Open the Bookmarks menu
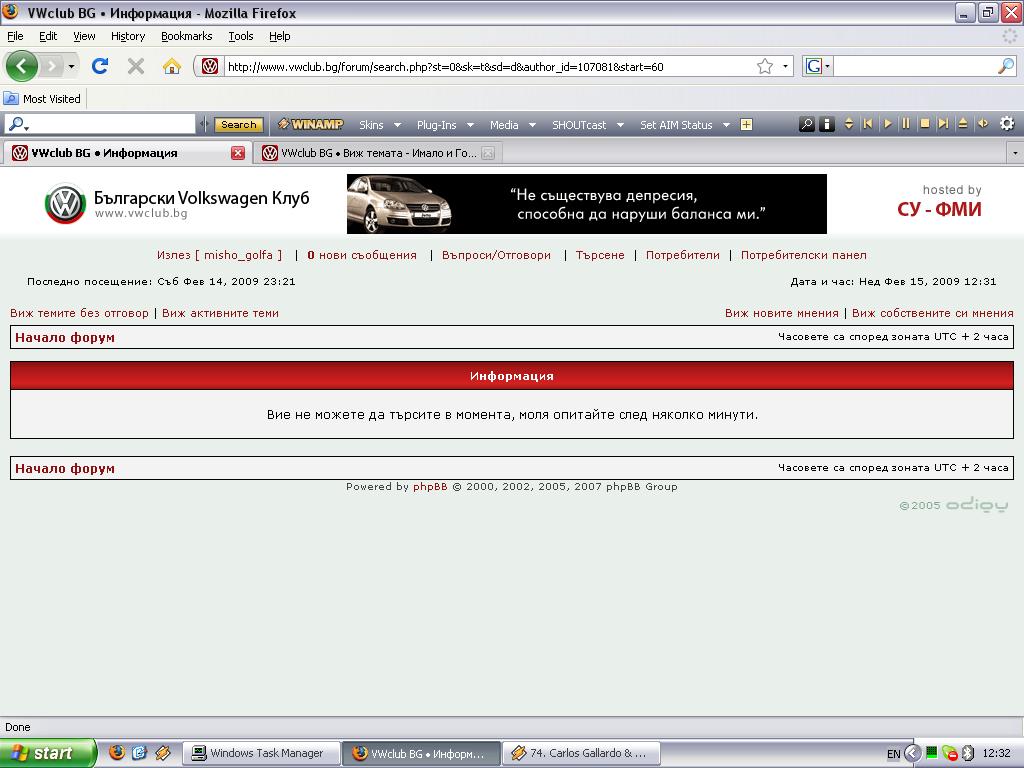 [186, 36]
